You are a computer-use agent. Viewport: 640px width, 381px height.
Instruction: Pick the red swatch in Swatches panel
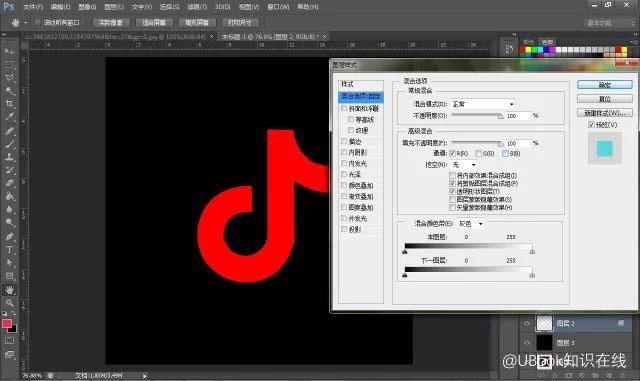(522, 50)
